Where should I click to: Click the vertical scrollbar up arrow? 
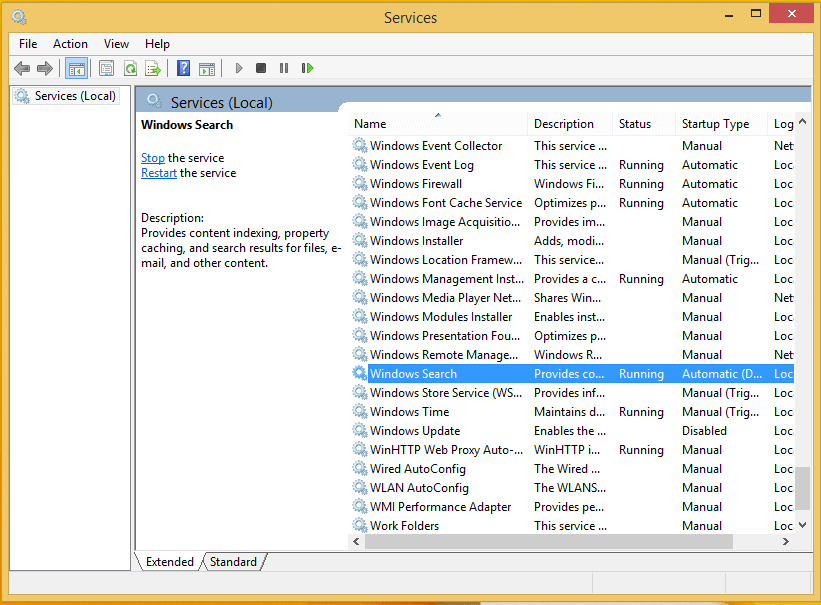803,122
